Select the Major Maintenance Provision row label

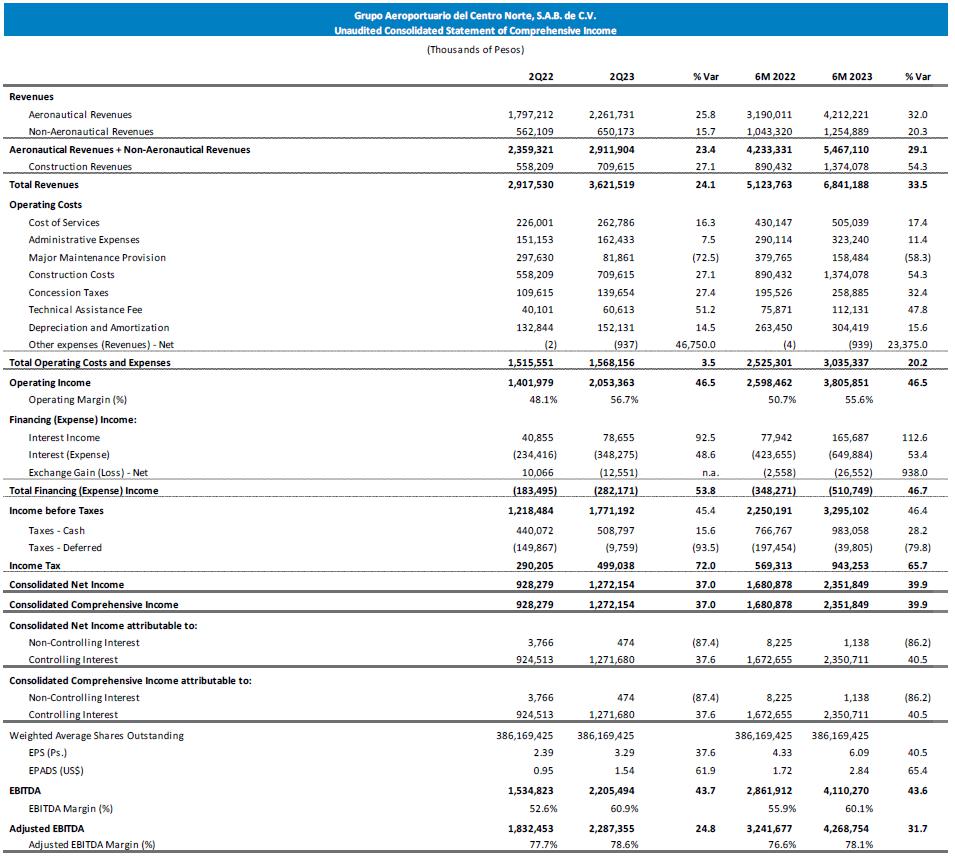[97, 257]
